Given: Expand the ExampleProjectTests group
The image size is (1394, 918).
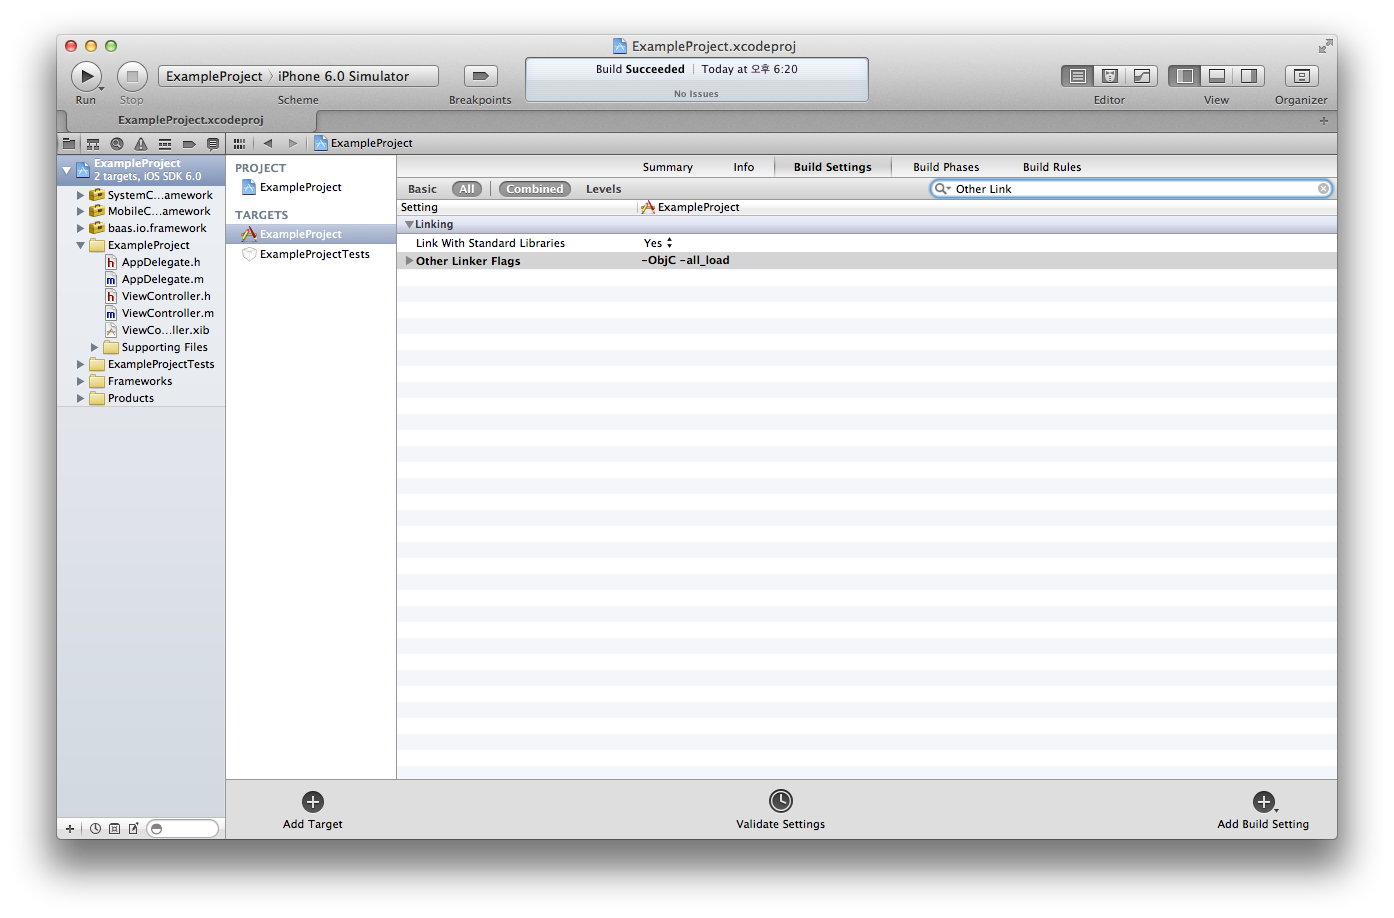Looking at the screenshot, I should [x=81, y=365].
